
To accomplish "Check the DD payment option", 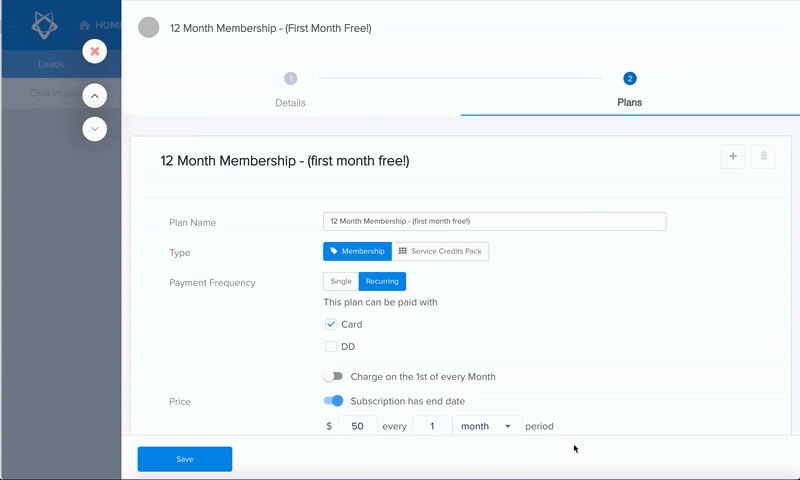I will (331, 347).
